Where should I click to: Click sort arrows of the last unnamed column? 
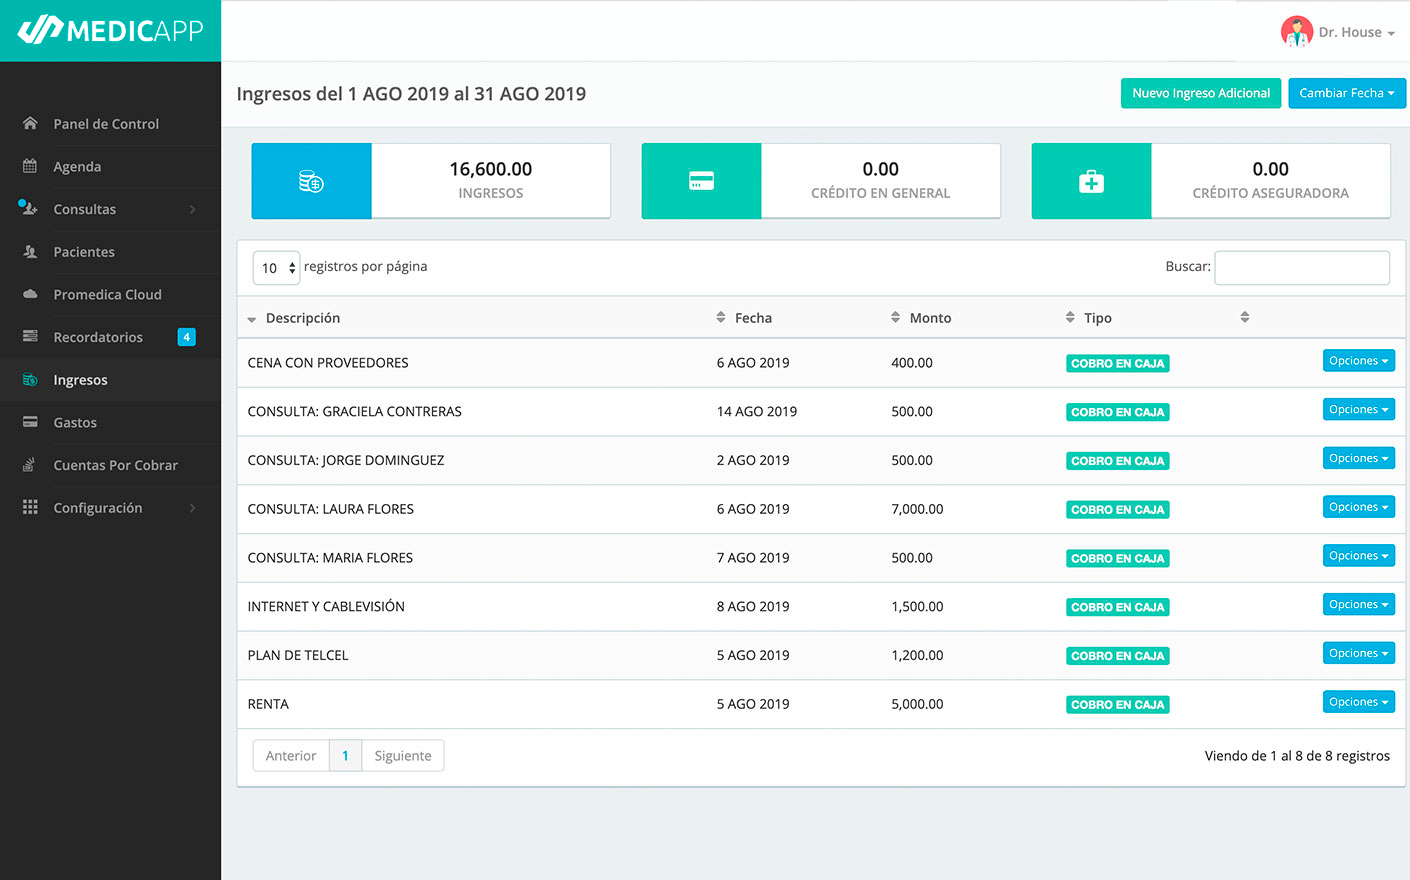point(1245,317)
